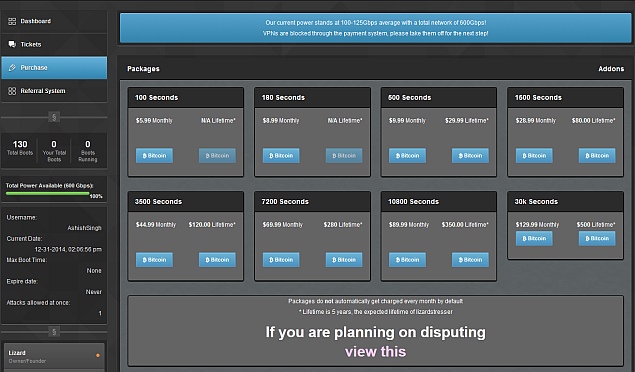Click the 'Attacks allowed at once' label
The width and height of the screenshot is (635, 372).
pos(38,302)
